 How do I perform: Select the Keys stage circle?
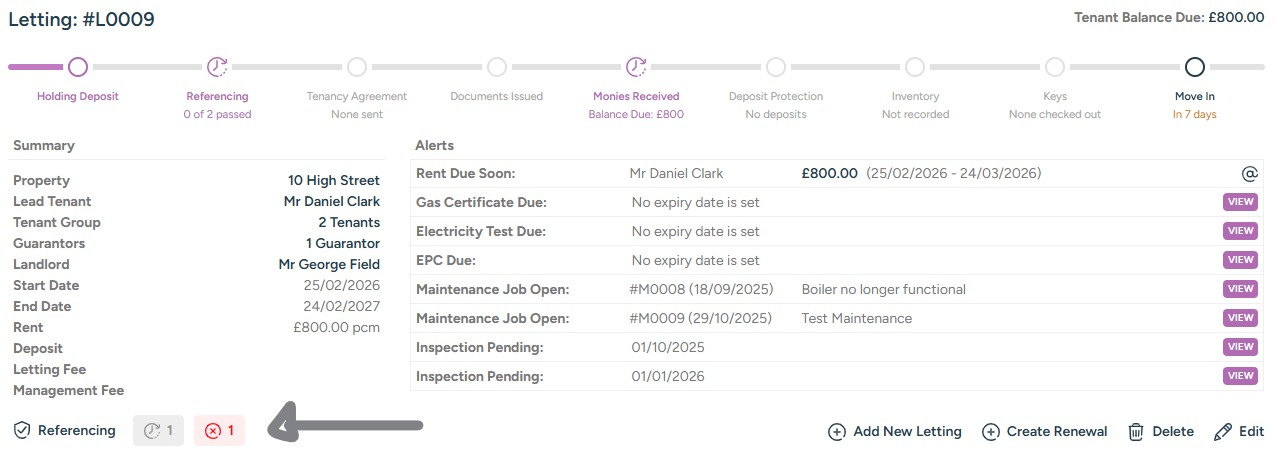(1054, 67)
